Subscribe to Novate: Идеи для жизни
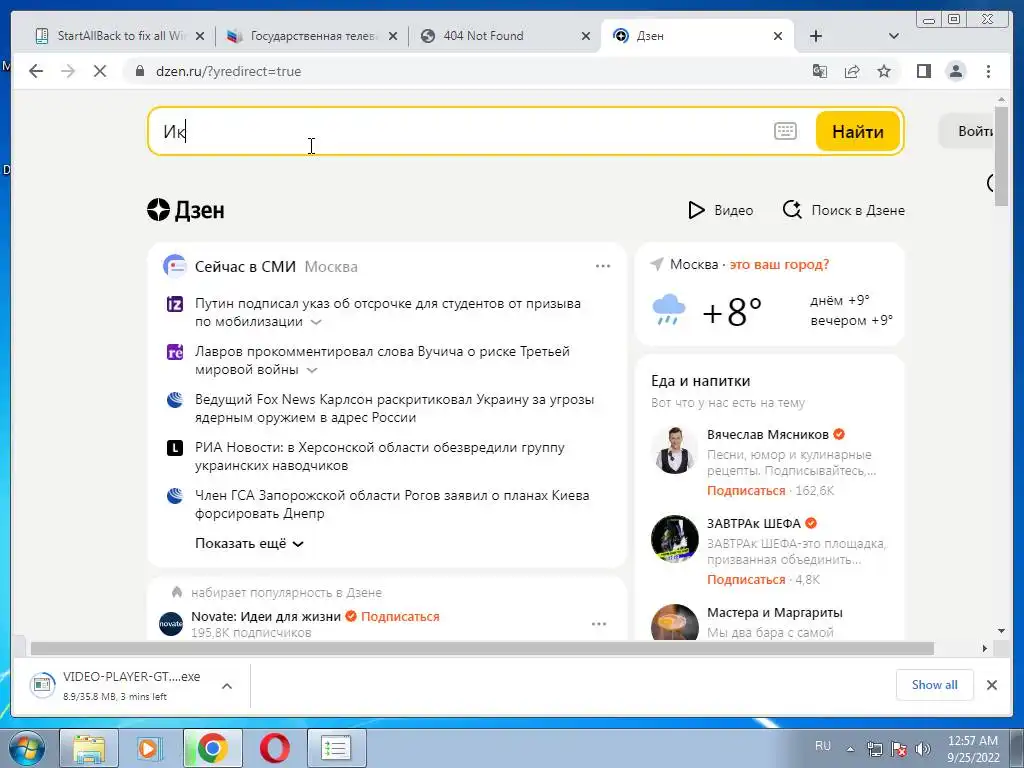1024x768 pixels. coord(400,616)
